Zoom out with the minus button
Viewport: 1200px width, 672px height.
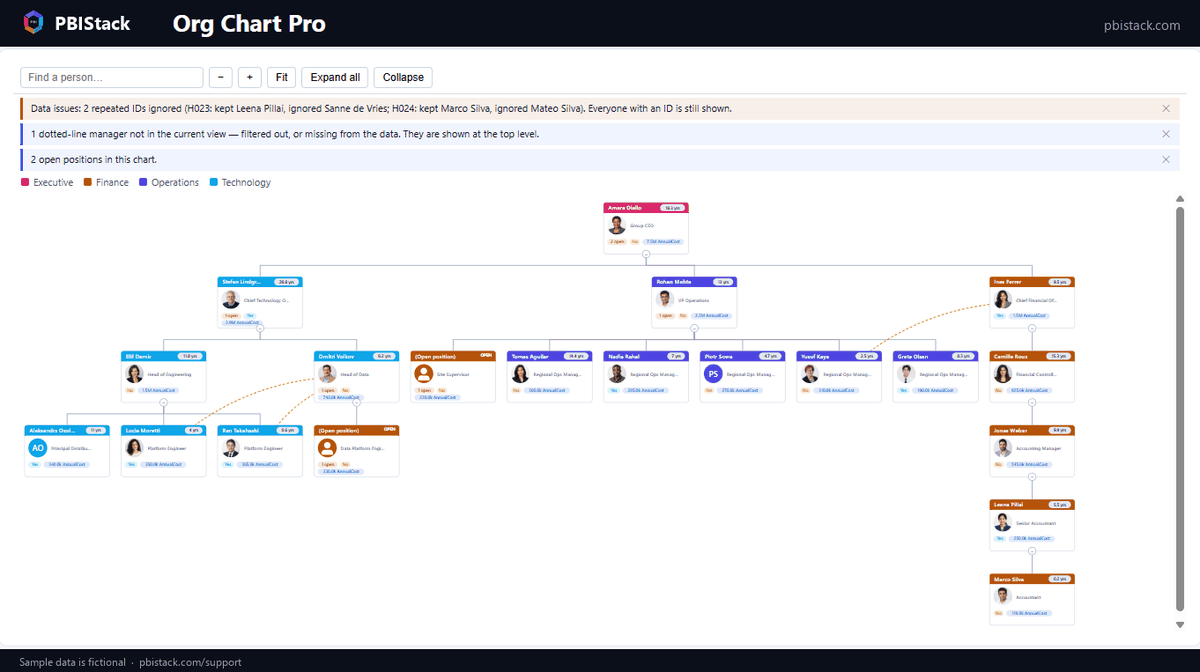220,77
